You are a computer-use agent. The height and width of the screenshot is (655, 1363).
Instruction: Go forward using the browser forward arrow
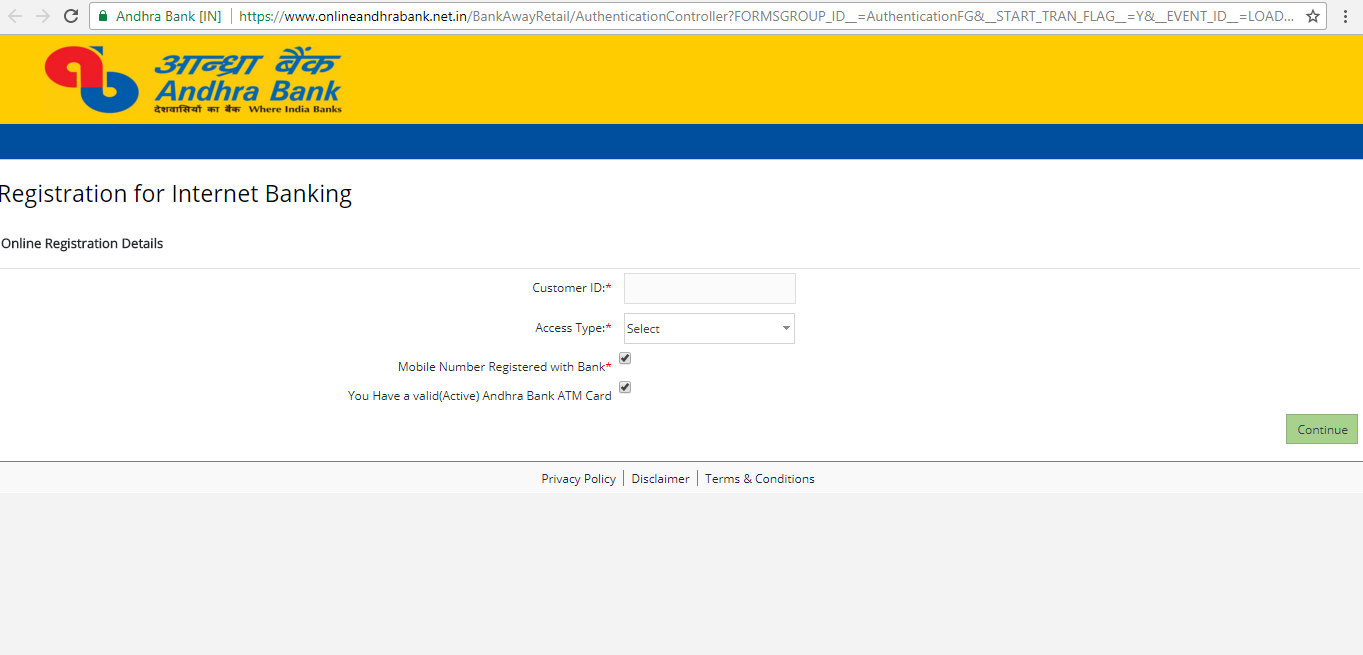click(43, 16)
